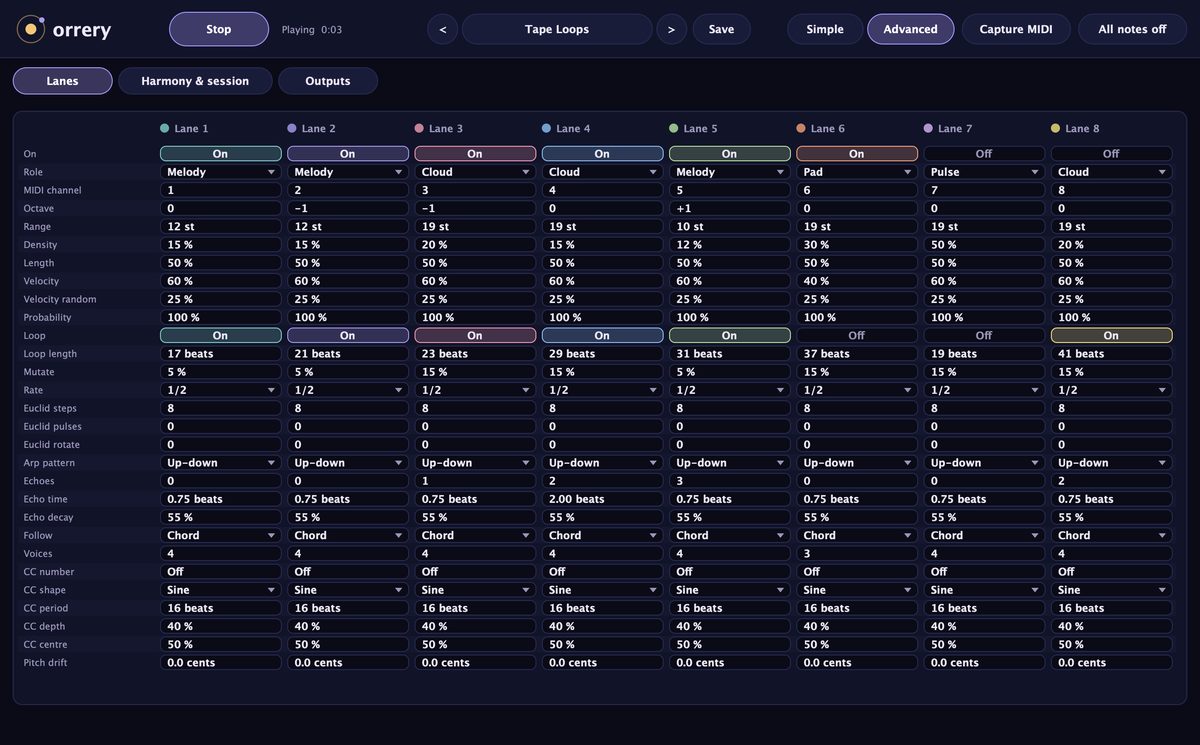The image size is (1200, 745).
Task: Switch to the Harmony & session tab
Action: 195,81
